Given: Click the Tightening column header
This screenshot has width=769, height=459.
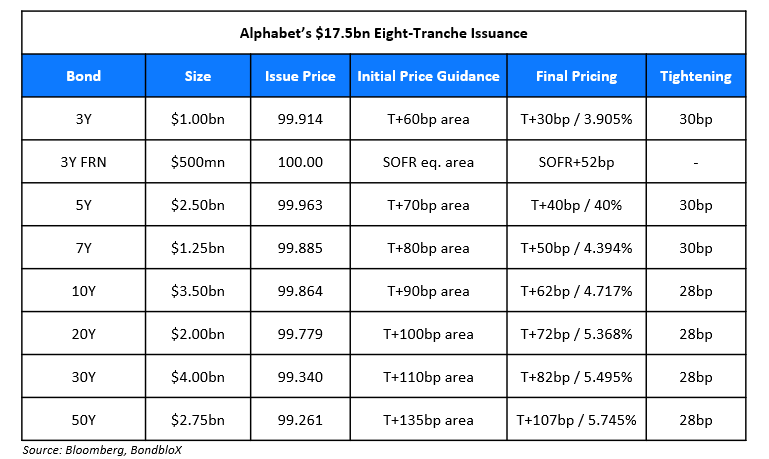Looking at the screenshot, I should [x=695, y=76].
